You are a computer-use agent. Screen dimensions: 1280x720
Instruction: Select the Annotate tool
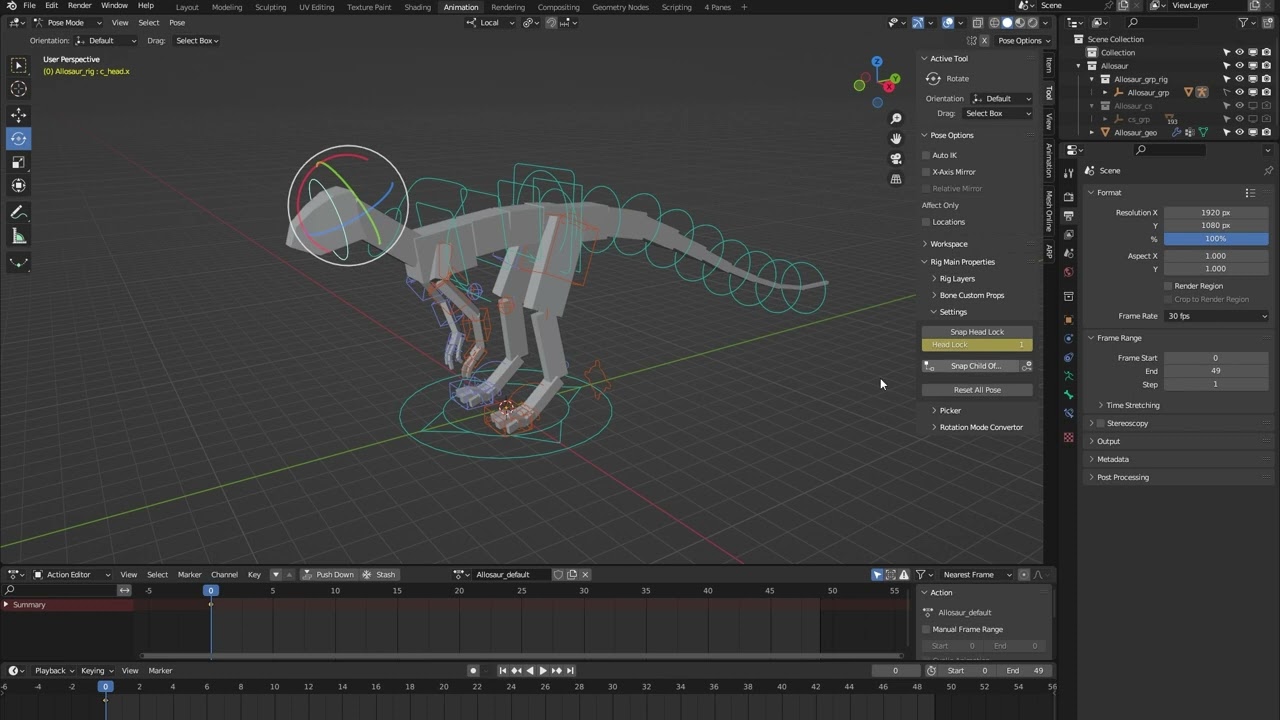click(x=18, y=212)
